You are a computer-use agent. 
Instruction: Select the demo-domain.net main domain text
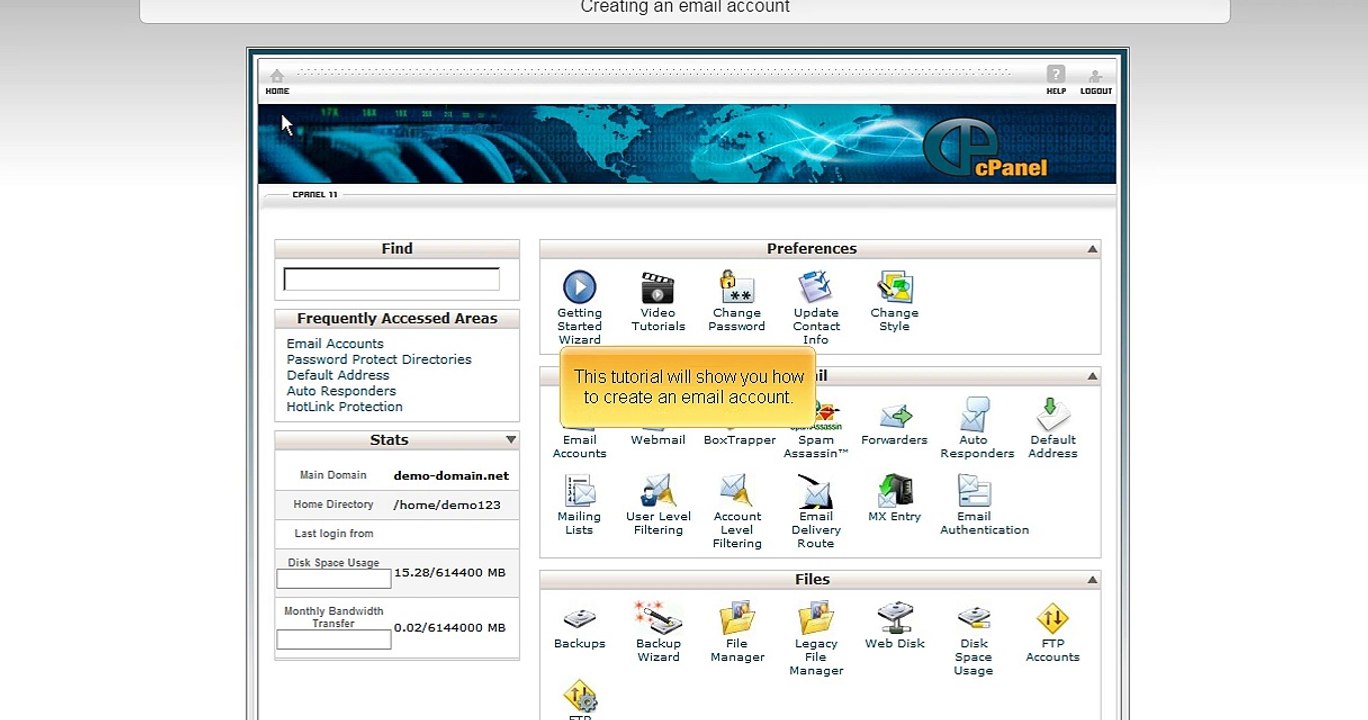451,476
